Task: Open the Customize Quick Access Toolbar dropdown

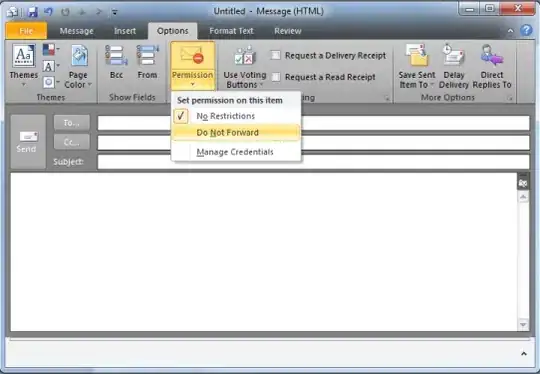Action: [114, 12]
